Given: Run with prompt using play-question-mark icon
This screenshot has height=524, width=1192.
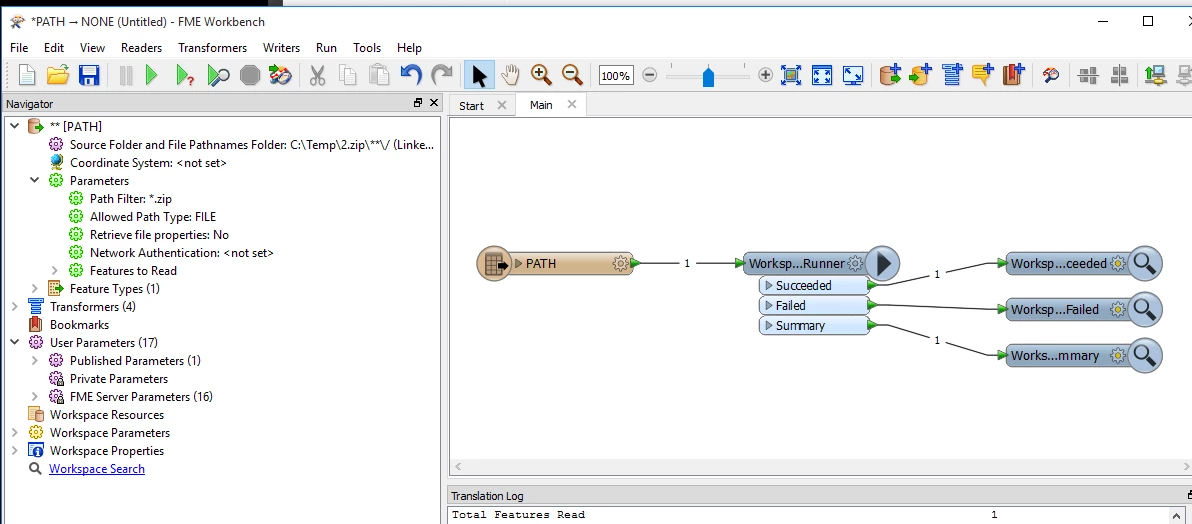Looking at the screenshot, I should (x=185, y=75).
